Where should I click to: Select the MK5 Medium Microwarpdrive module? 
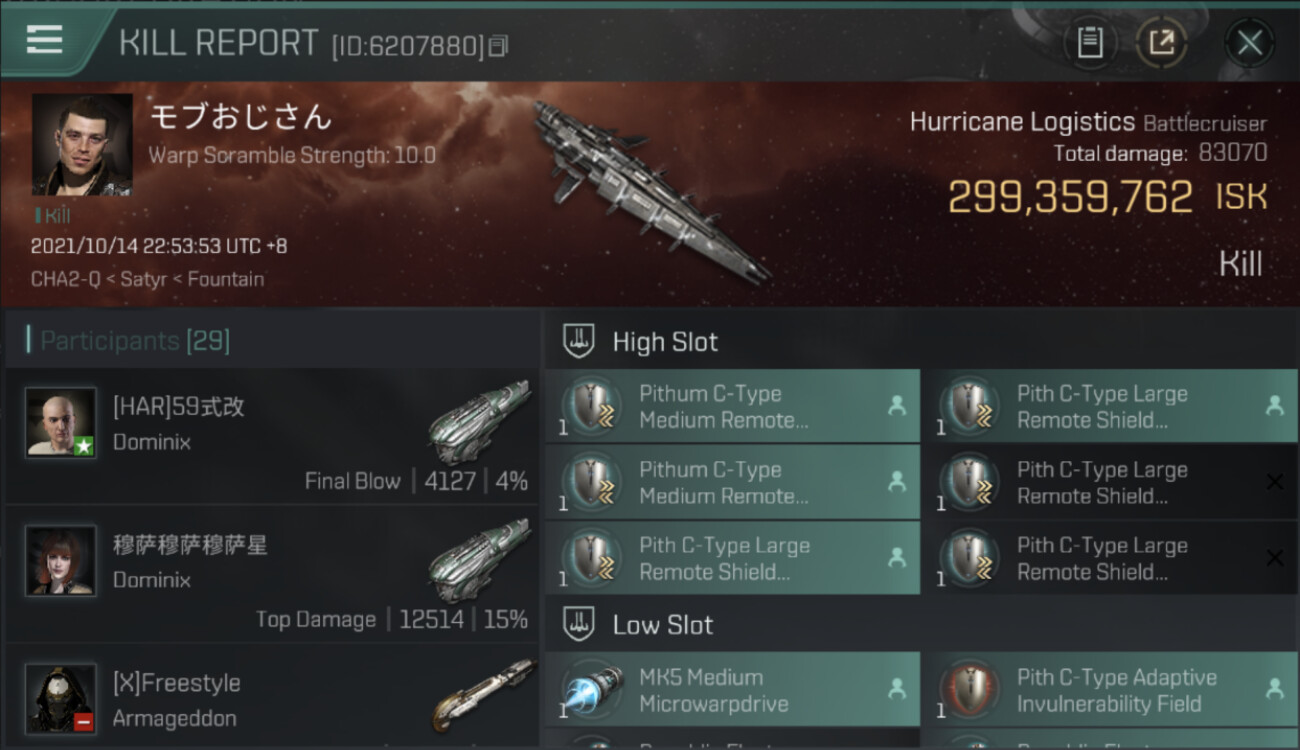[732, 690]
